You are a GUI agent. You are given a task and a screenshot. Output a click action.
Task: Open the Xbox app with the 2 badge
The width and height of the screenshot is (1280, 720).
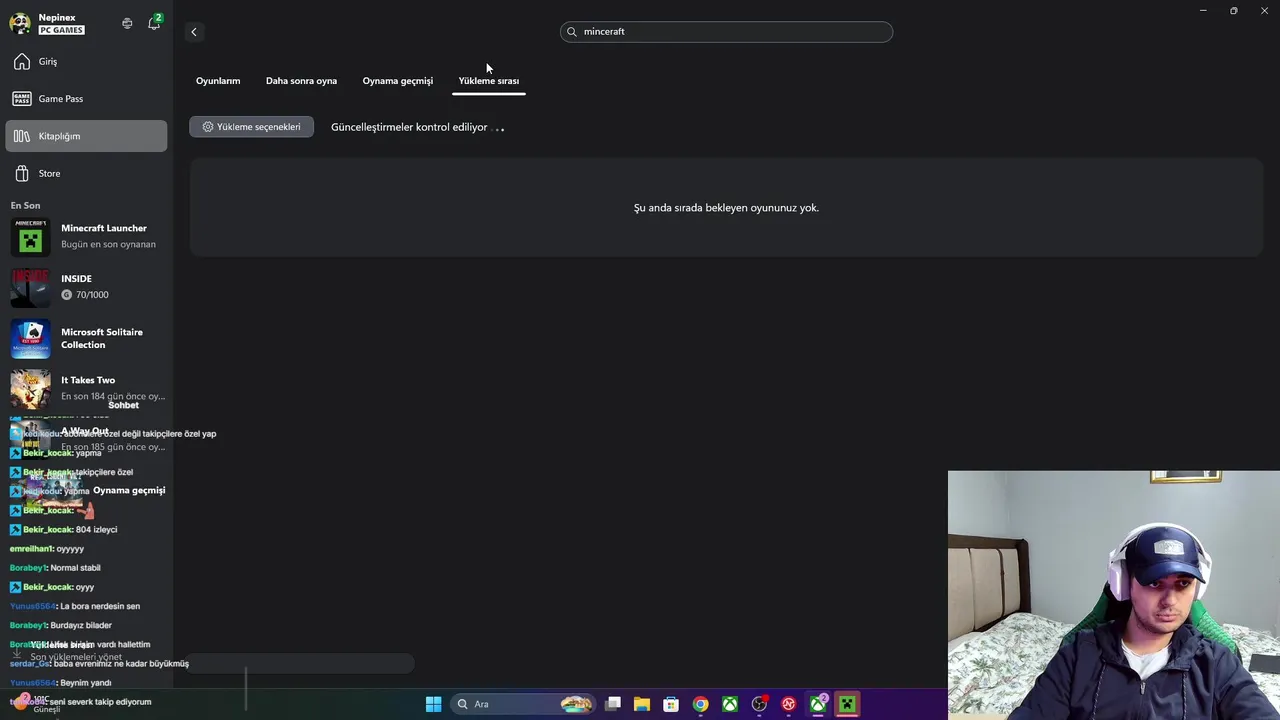coord(818,704)
